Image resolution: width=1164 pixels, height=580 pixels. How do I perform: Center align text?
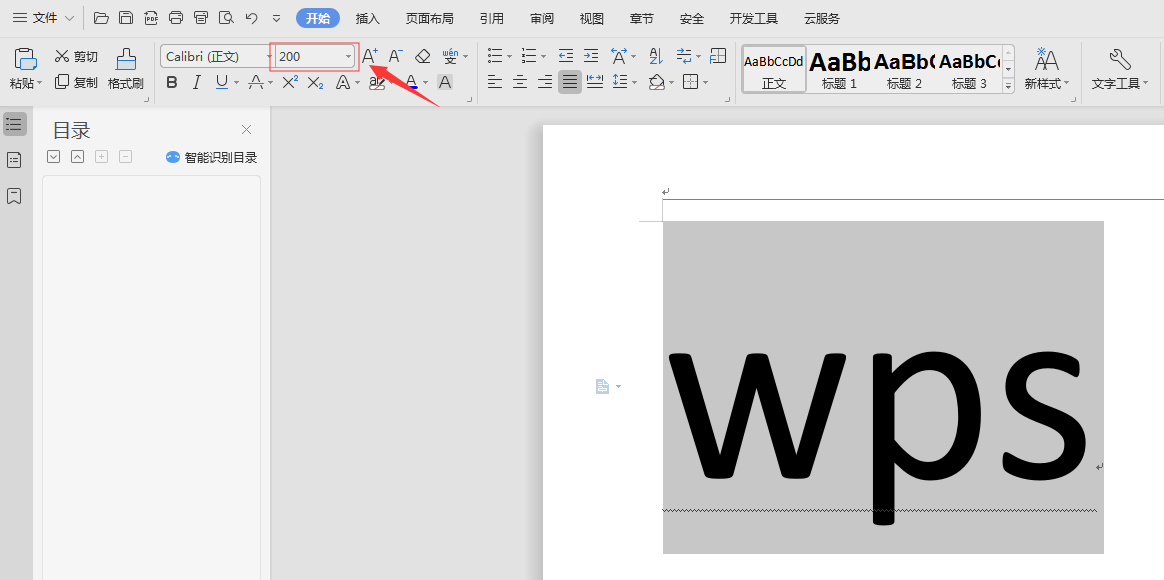(520, 82)
